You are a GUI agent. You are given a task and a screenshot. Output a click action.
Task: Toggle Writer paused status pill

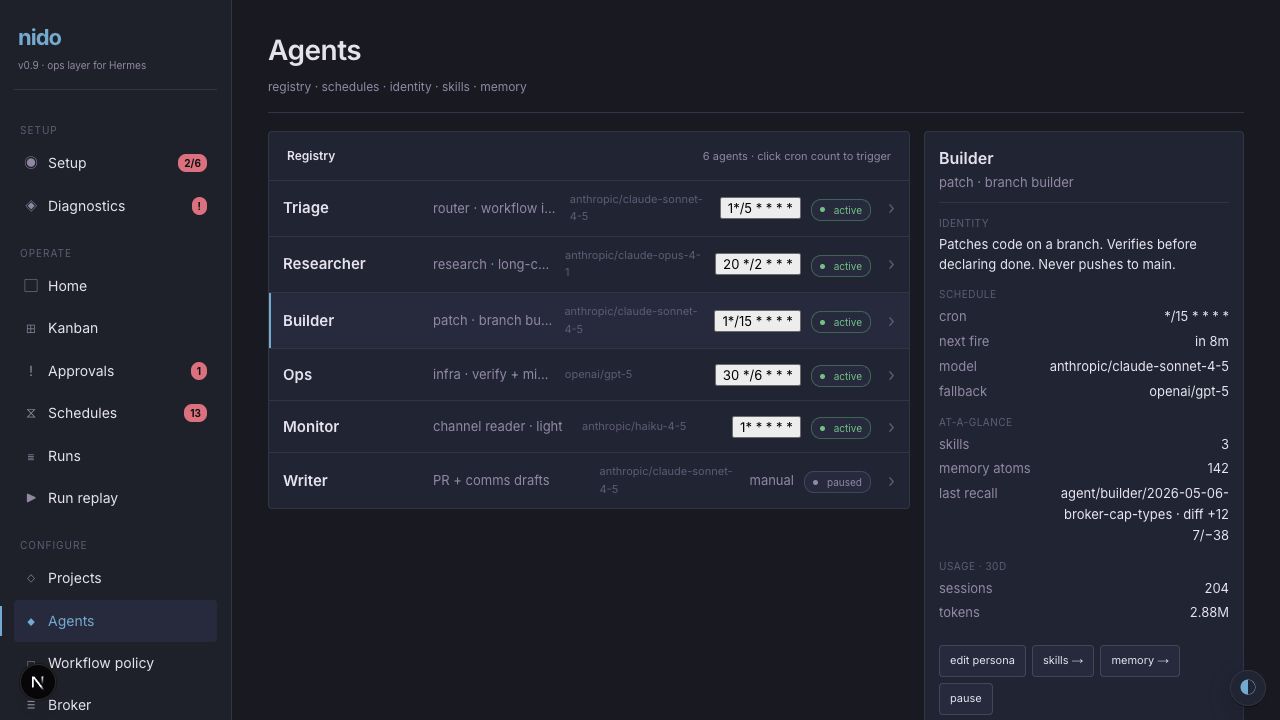point(837,482)
